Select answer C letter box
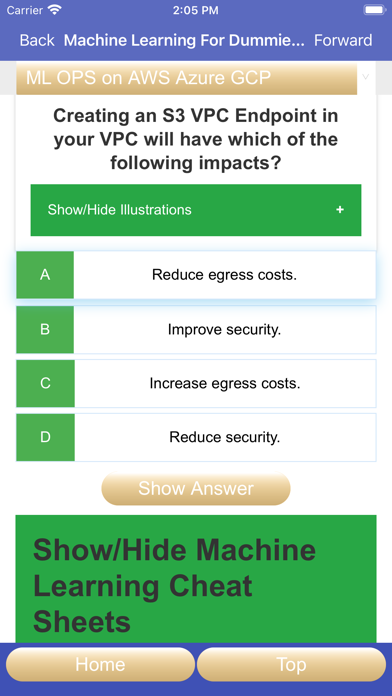 45,384
